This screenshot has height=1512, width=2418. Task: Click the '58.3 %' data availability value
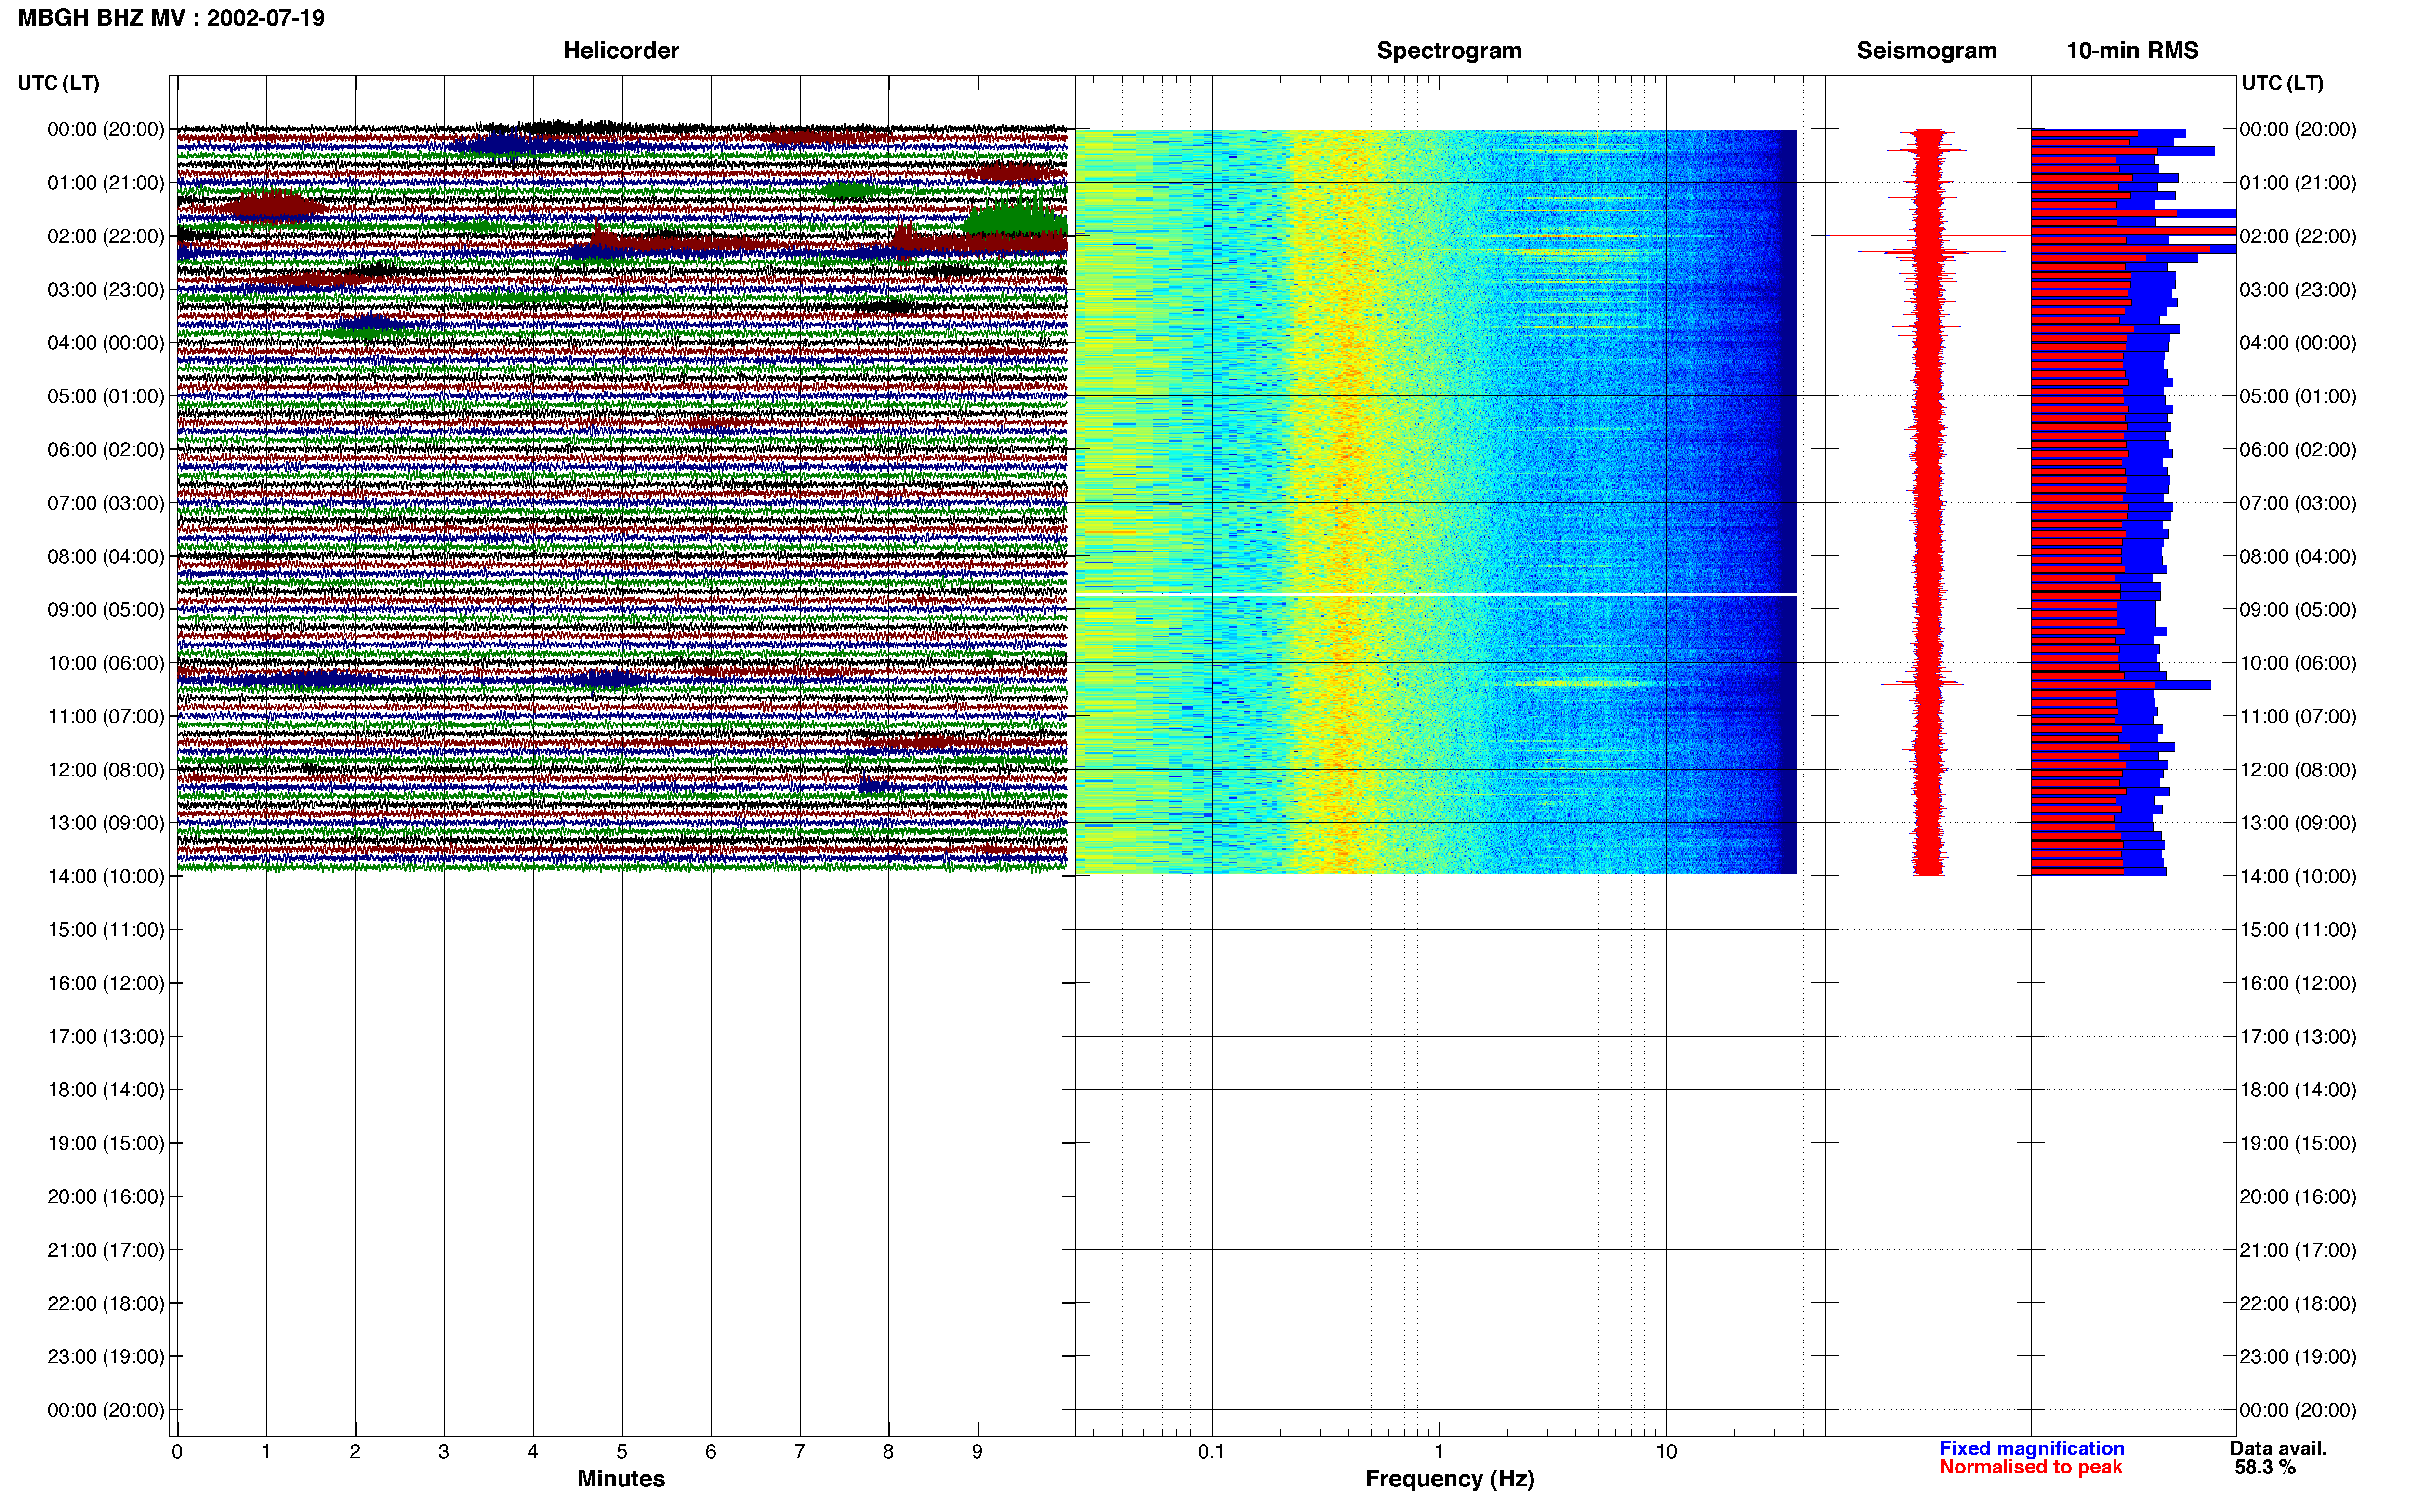2265,1467
